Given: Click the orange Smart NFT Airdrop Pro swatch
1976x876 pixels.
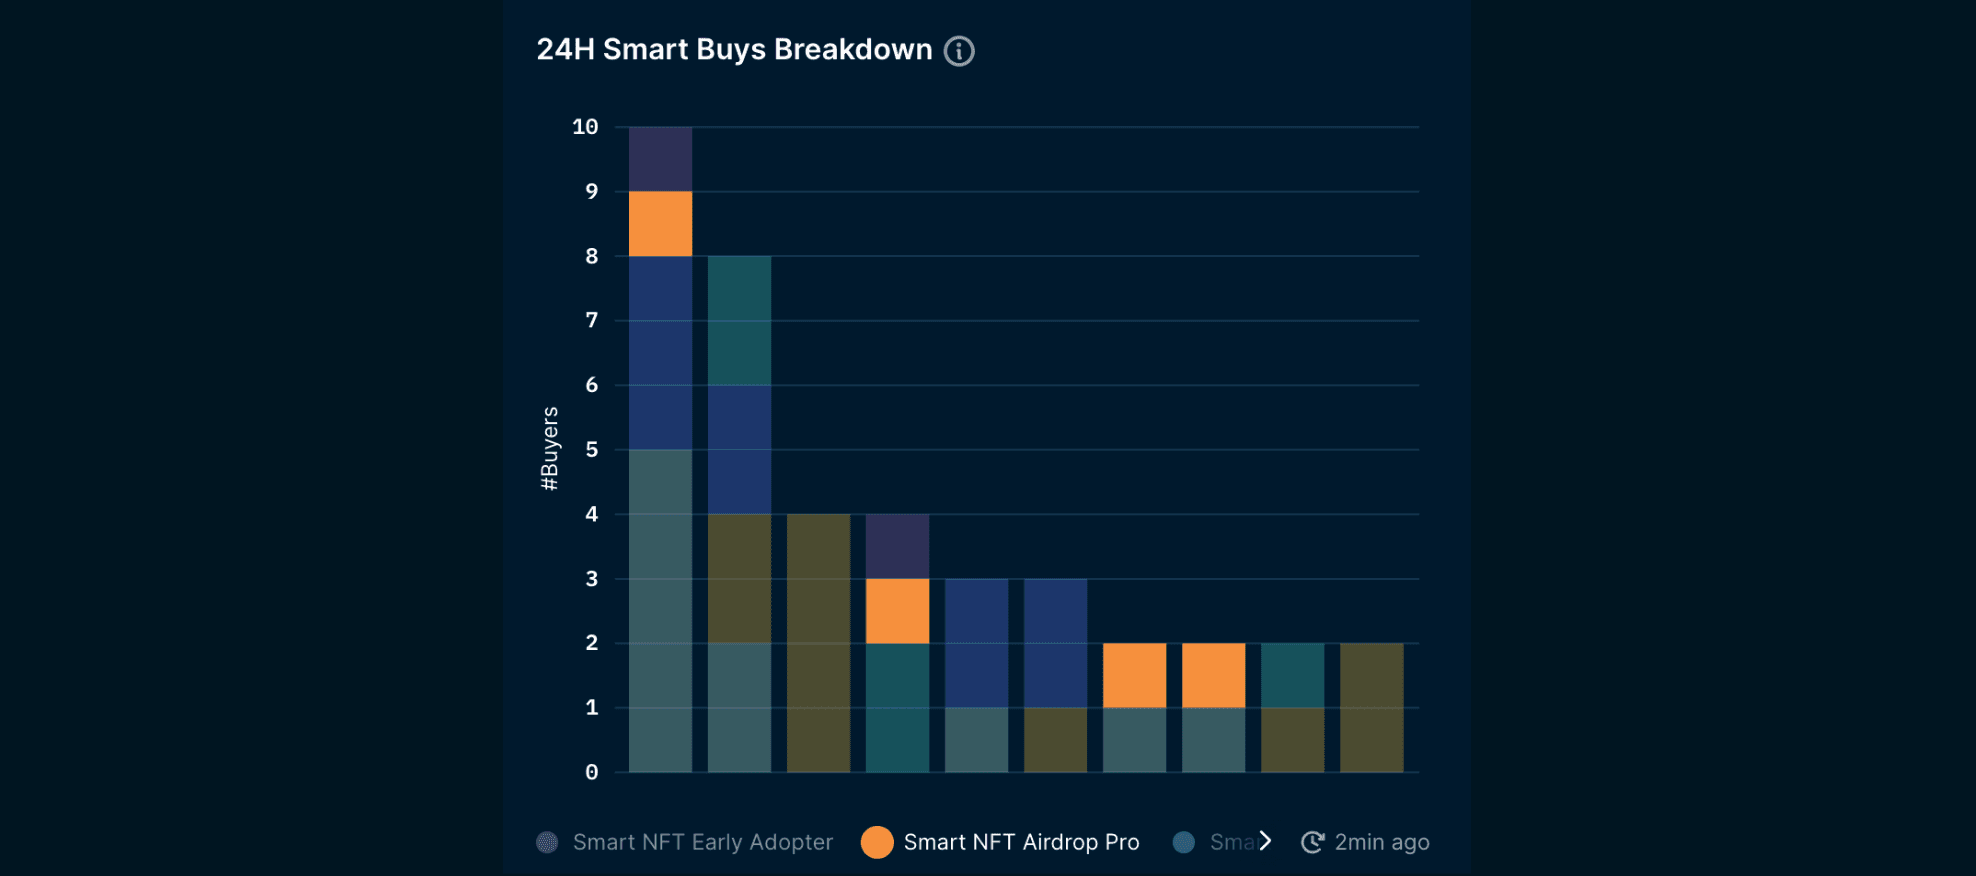Looking at the screenshot, I should 877,842.
